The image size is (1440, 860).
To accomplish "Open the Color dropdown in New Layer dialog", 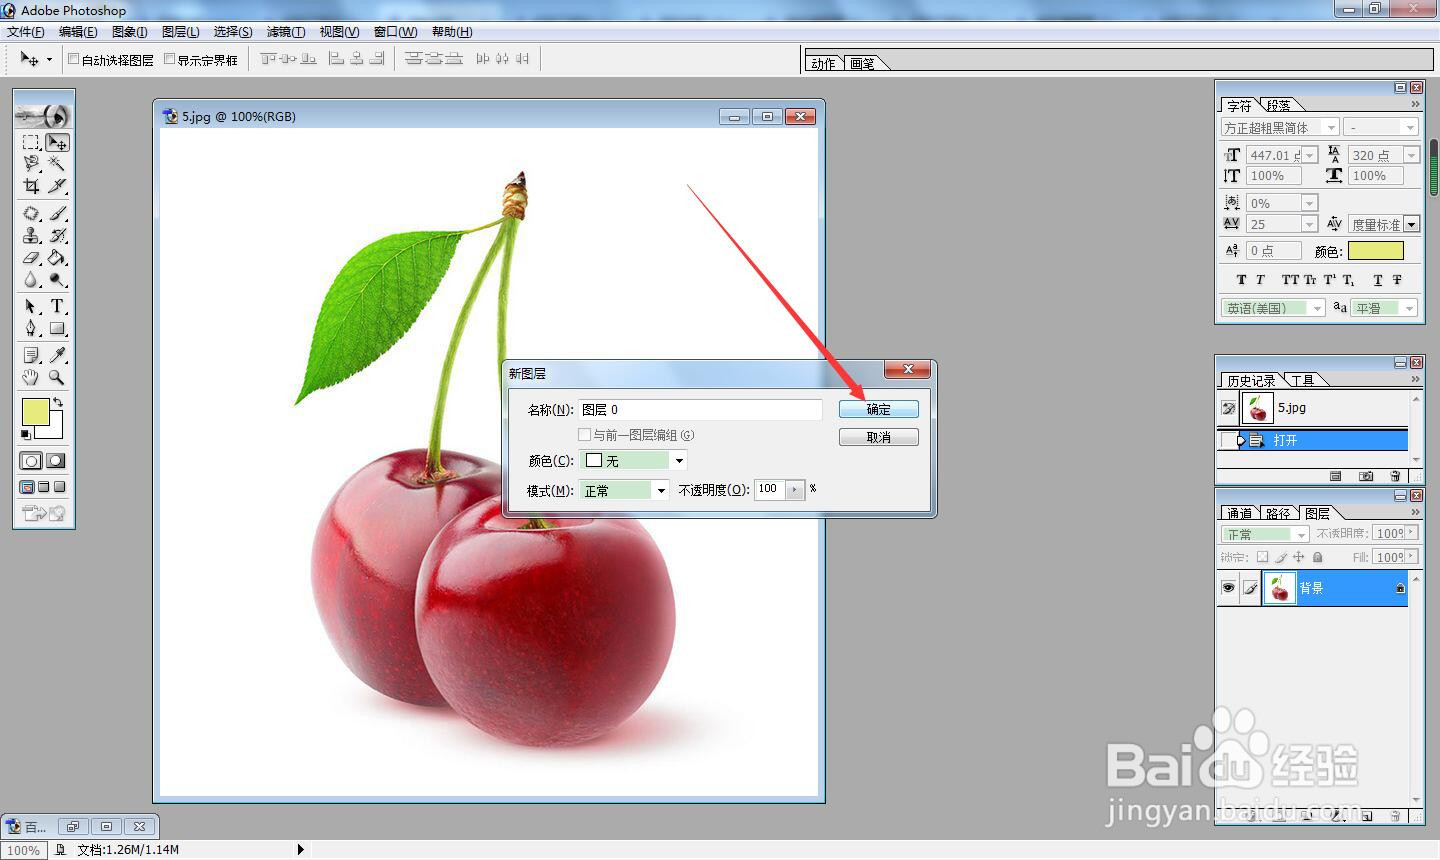I will (x=679, y=460).
